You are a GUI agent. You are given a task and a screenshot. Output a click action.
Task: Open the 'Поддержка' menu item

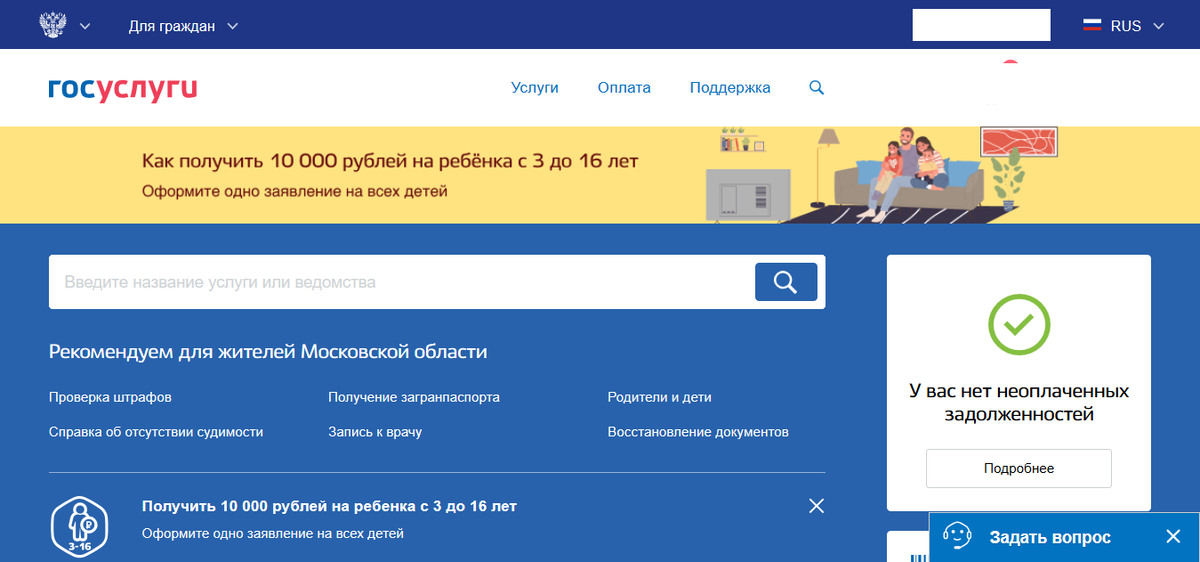click(730, 88)
